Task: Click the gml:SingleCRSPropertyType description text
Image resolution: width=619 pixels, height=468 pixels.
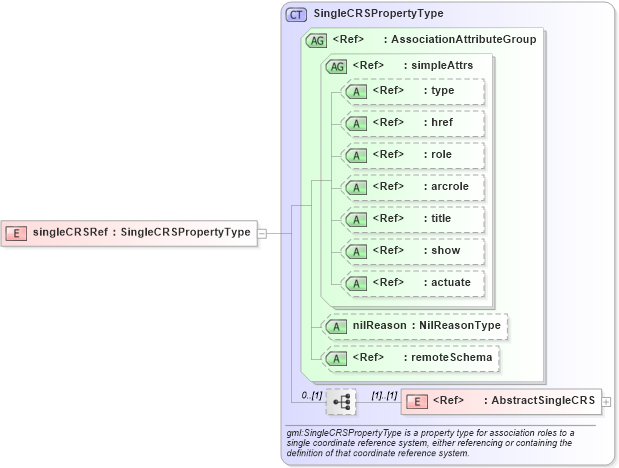Action: (430, 443)
